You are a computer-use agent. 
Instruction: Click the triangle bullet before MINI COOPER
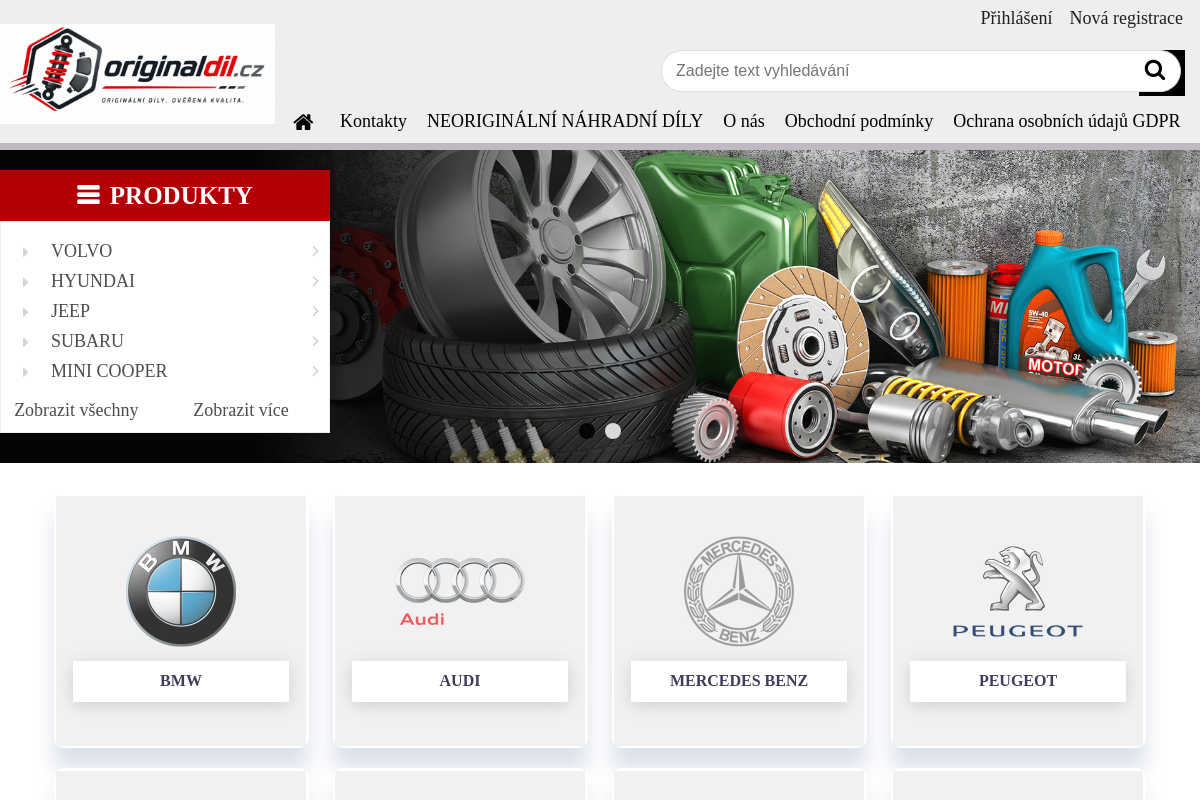pyautogui.click(x=25, y=372)
